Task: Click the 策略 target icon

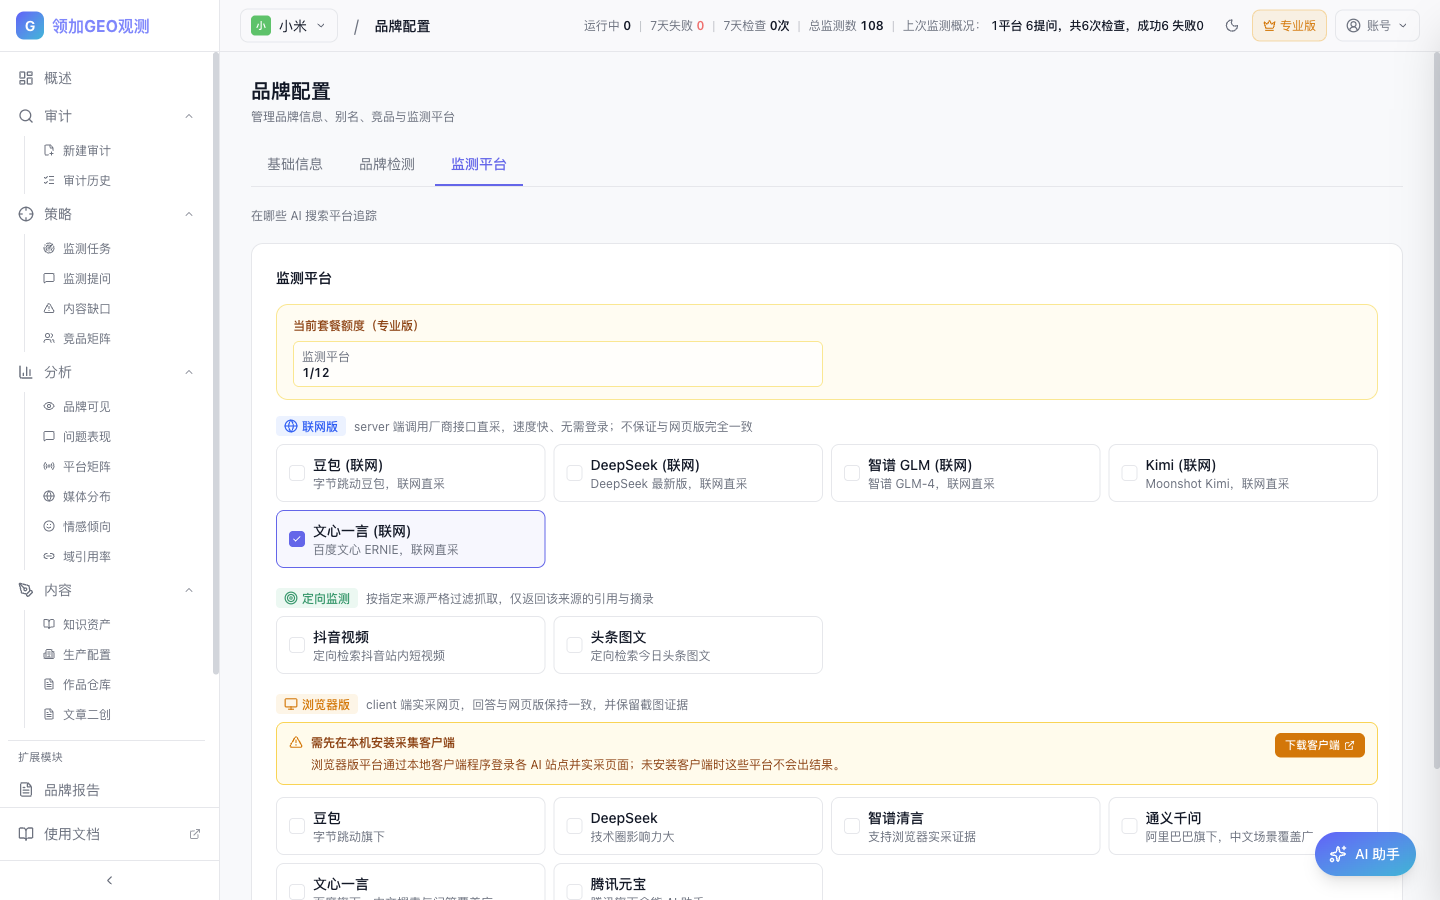Action: pyautogui.click(x=26, y=214)
